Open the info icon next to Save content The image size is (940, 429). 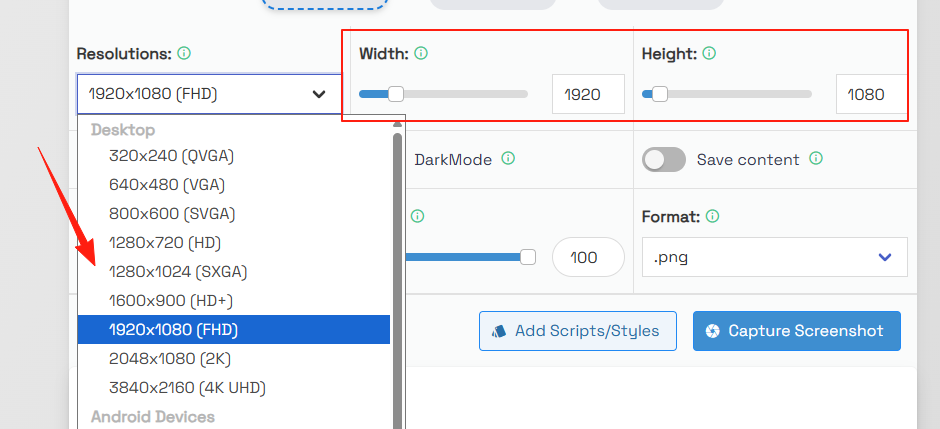[x=816, y=159]
